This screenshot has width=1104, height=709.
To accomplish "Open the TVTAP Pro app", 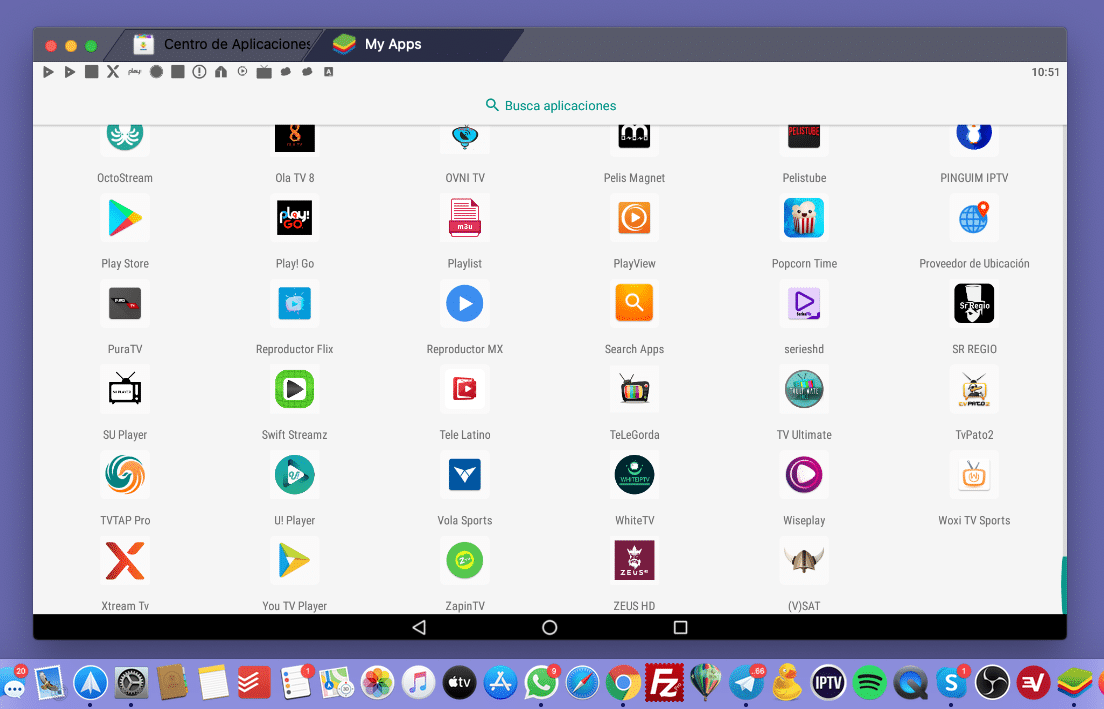I will (124, 475).
